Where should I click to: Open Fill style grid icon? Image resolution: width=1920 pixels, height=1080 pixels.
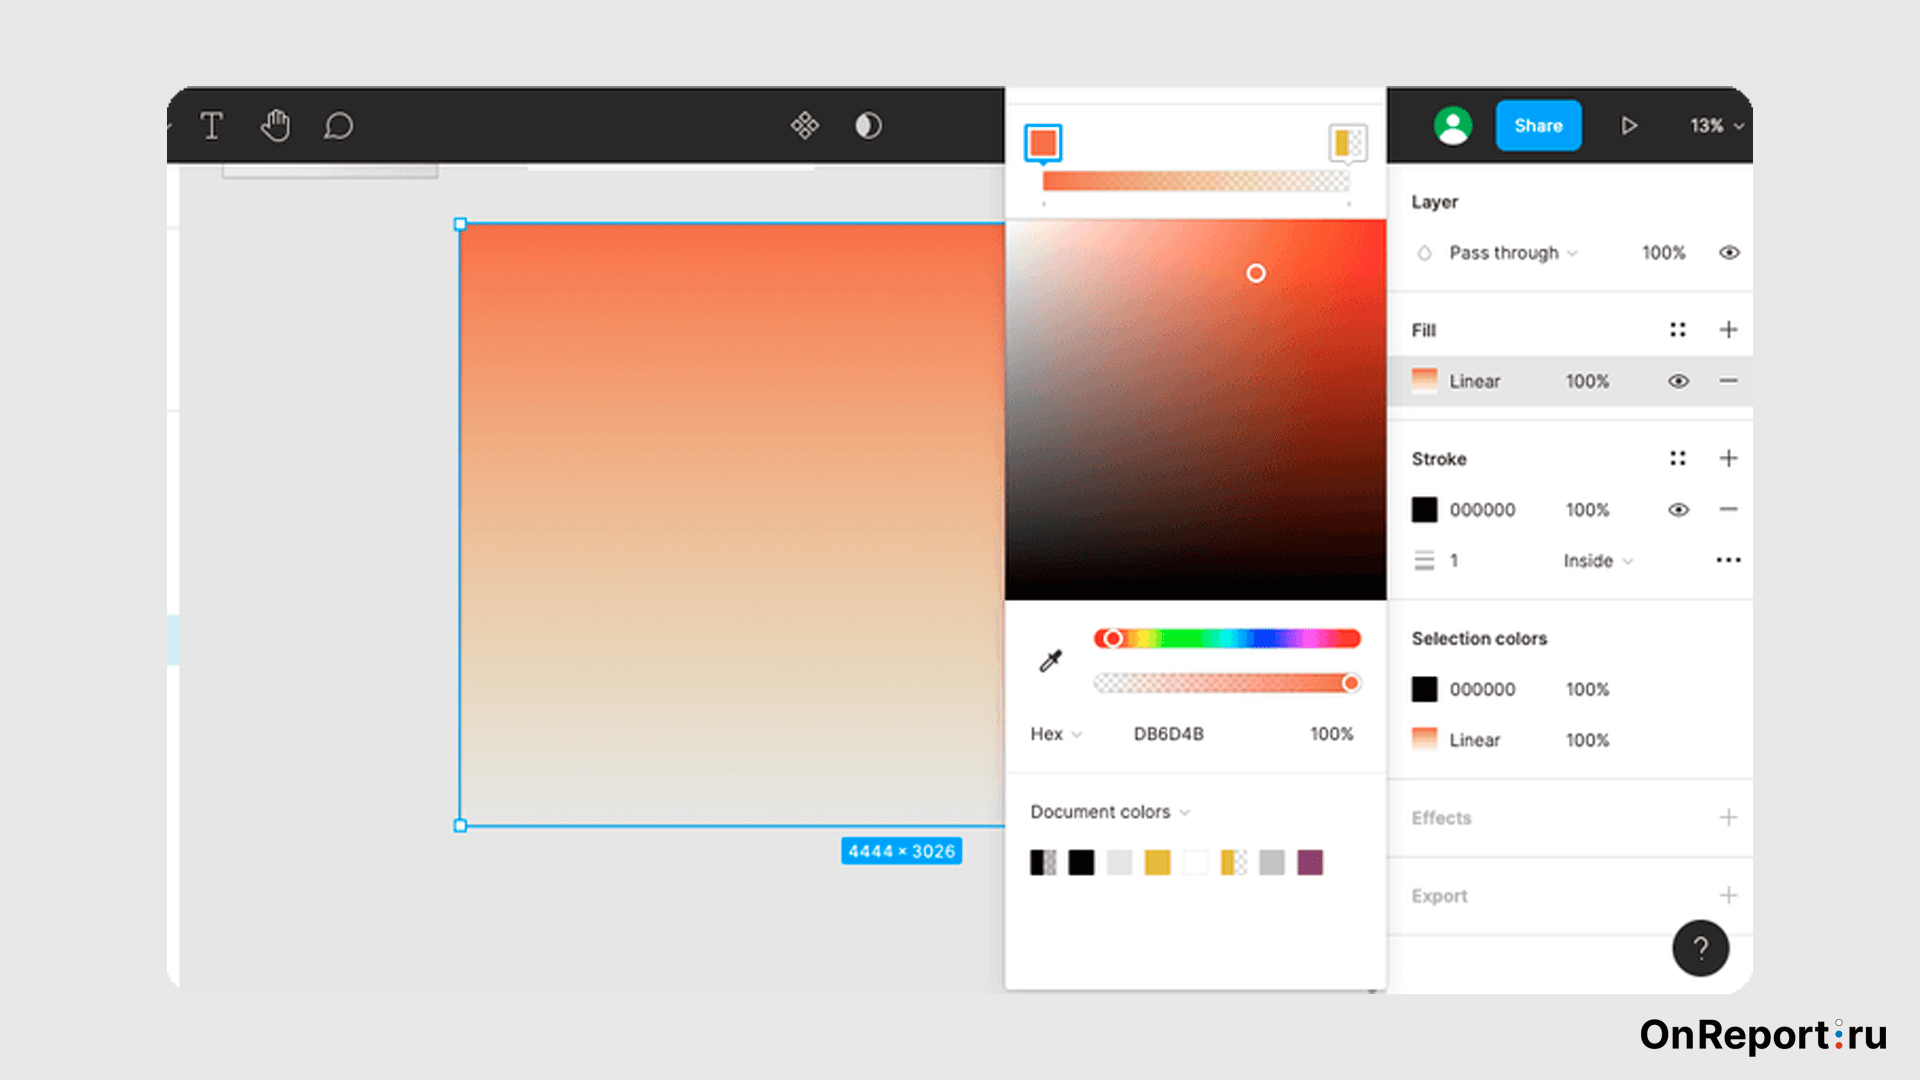(1678, 330)
